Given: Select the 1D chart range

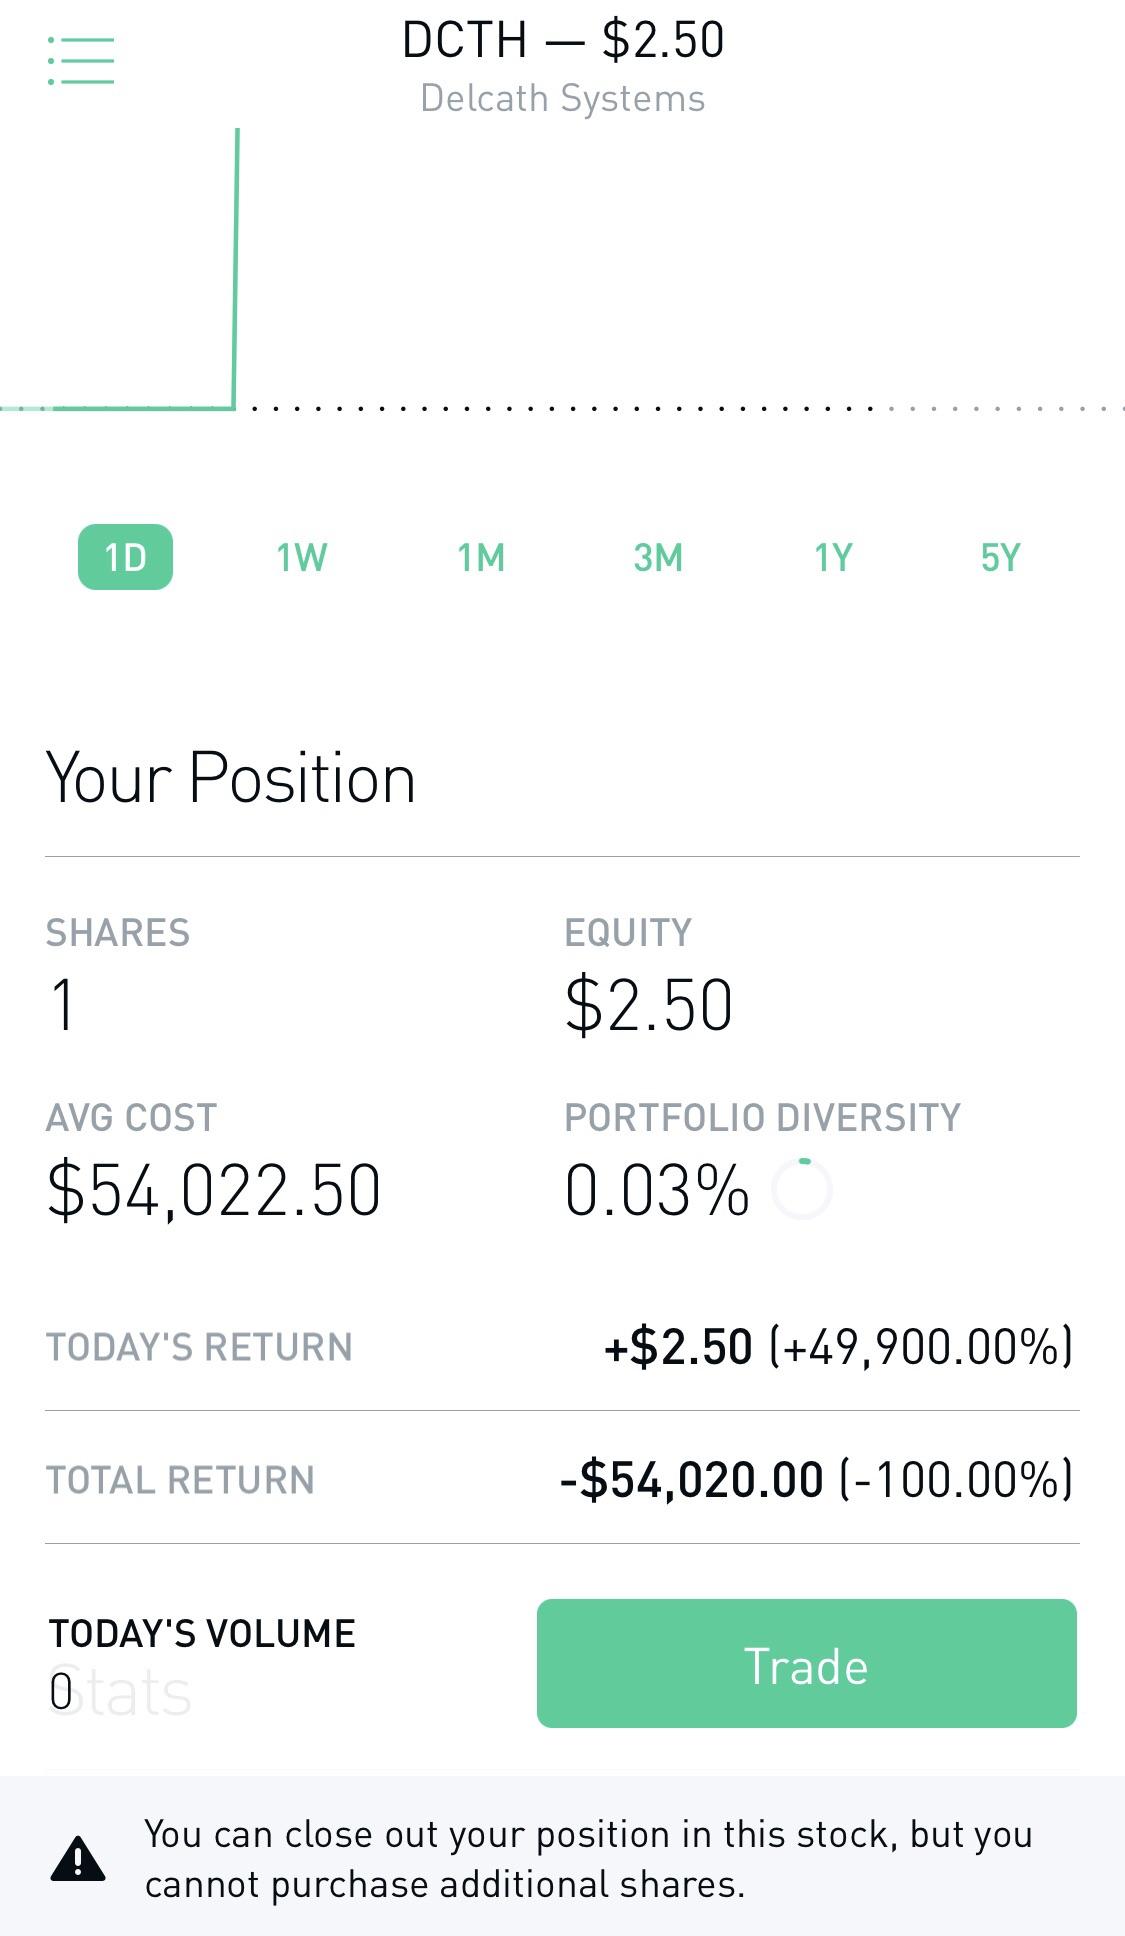Looking at the screenshot, I should click(x=125, y=557).
